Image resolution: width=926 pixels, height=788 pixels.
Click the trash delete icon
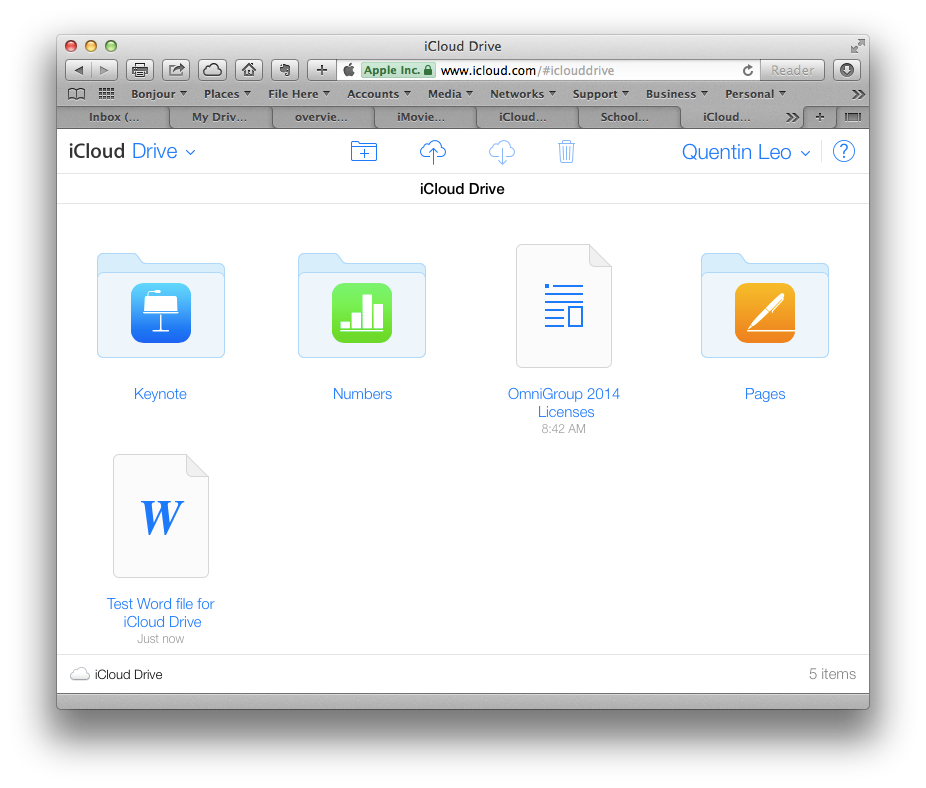point(566,152)
